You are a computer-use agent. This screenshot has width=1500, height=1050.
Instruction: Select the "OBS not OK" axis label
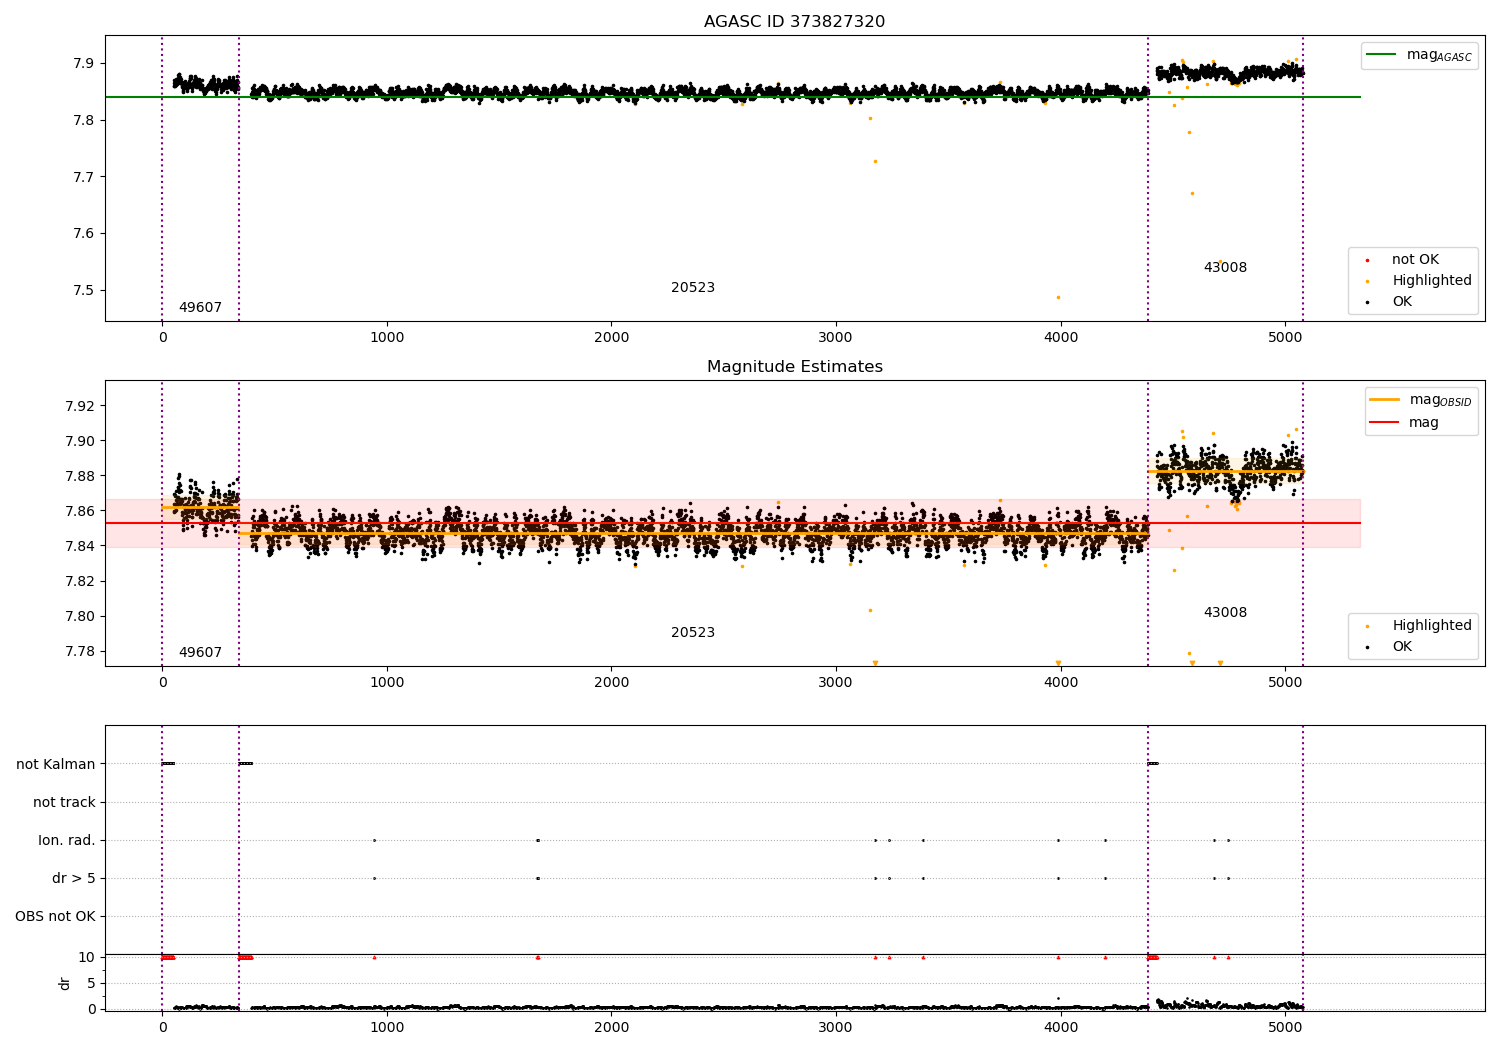tap(55, 917)
